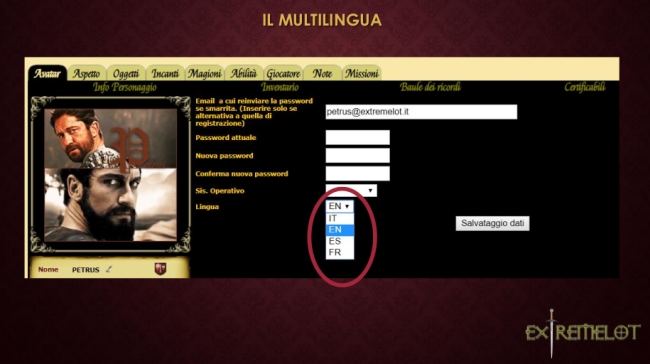Image resolution: width=650 pixels, height=364 pixels.
Task: Focus Conferma nuova password field
Action: [x=357, y=173]
